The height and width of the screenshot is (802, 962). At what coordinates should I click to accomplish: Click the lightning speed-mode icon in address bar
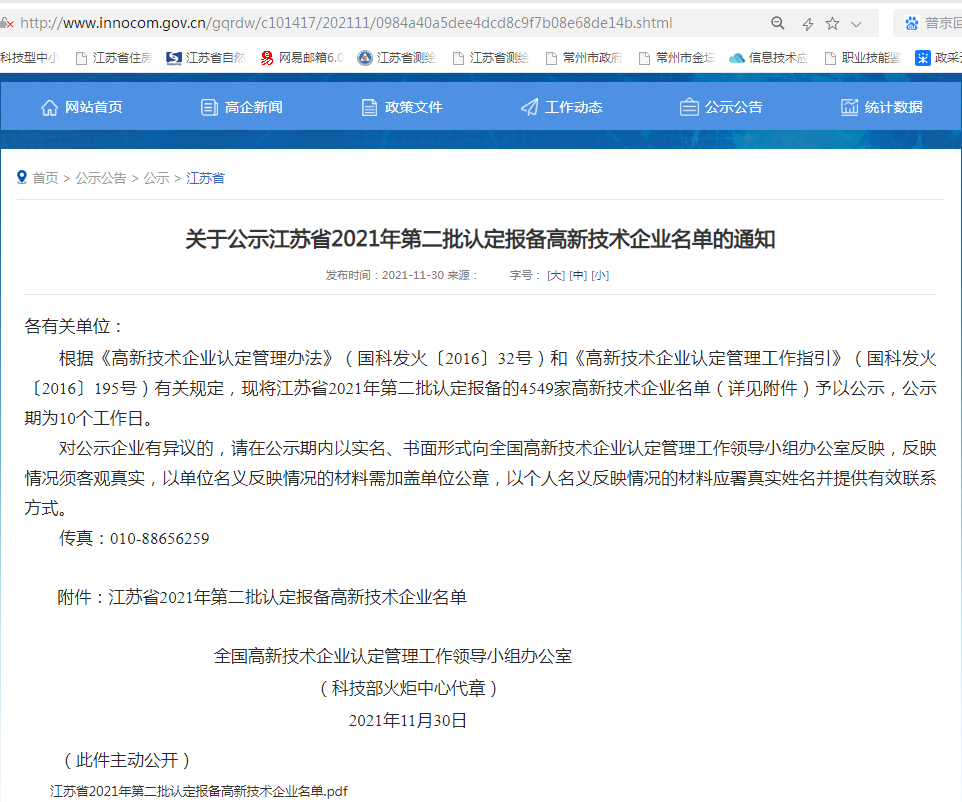(x=807, y=23)
